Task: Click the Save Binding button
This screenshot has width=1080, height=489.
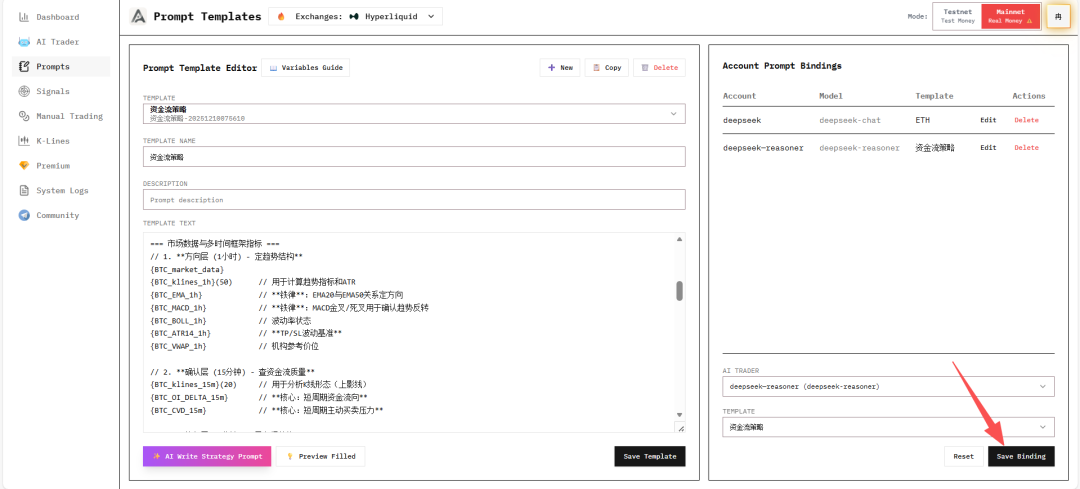Action: 1021,456
